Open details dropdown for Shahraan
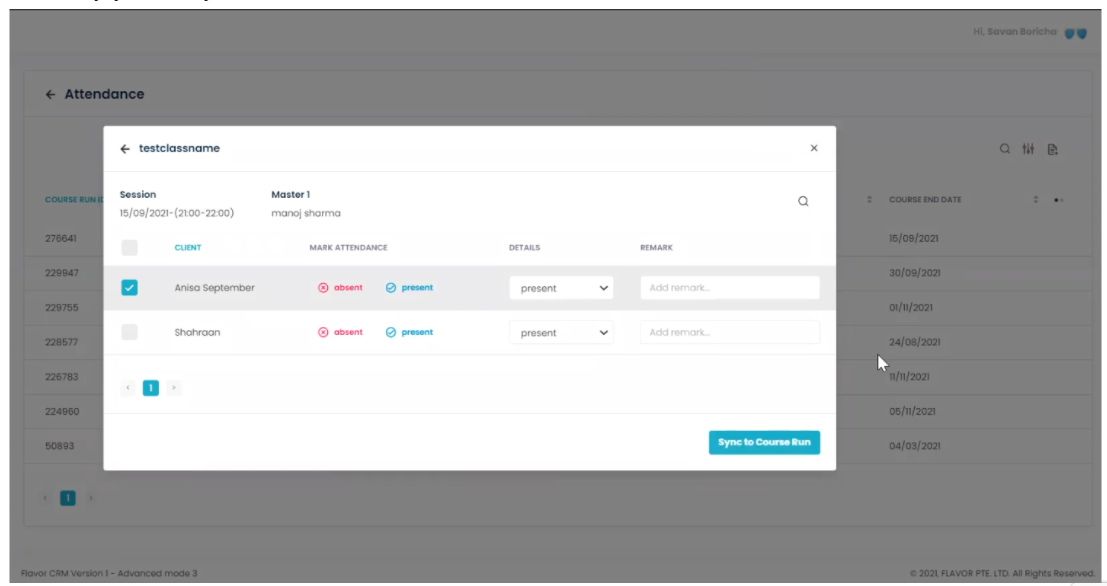 (561, 333)
